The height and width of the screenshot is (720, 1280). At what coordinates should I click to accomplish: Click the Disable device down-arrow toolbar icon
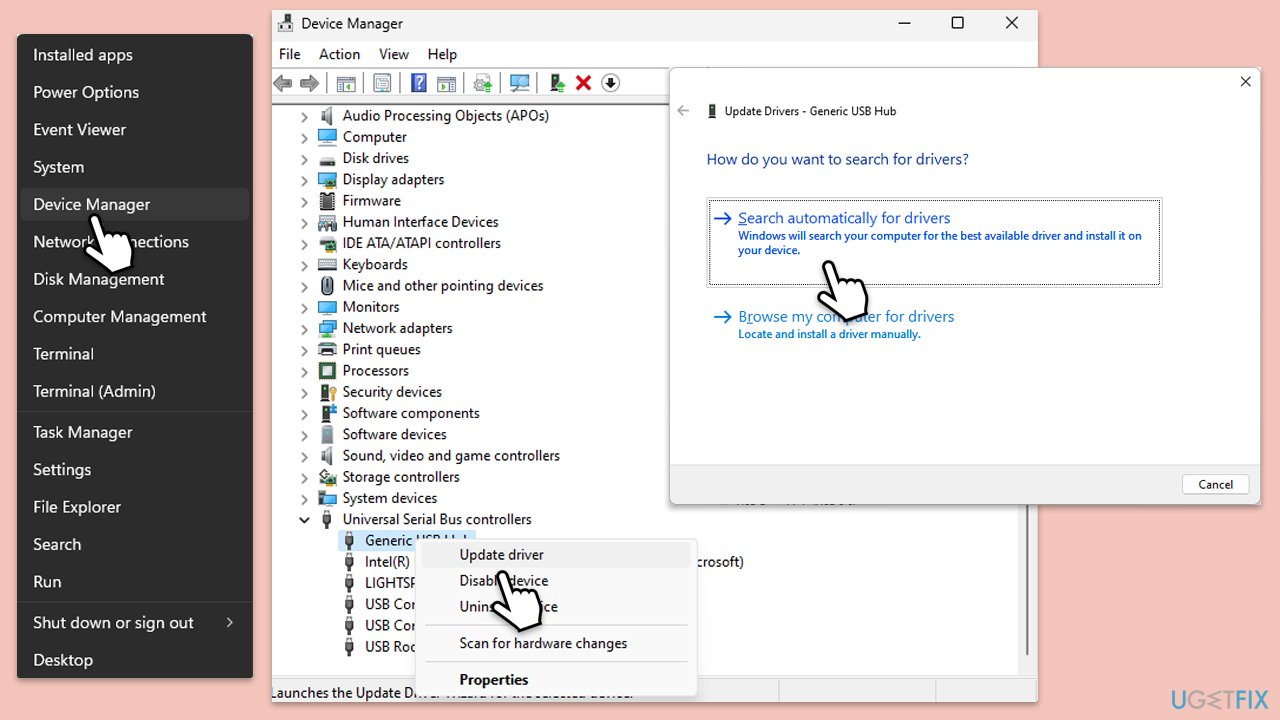click(610, 83)
